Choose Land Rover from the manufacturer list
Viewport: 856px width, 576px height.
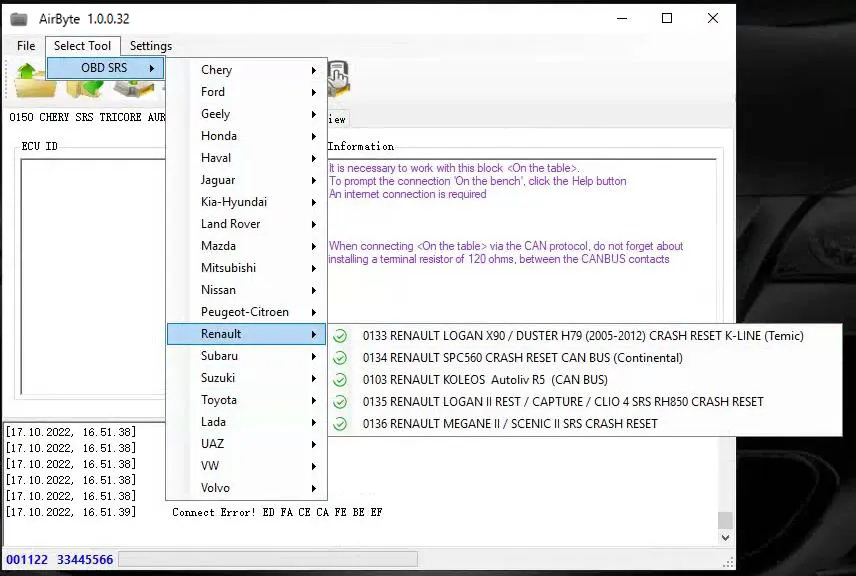230,224
